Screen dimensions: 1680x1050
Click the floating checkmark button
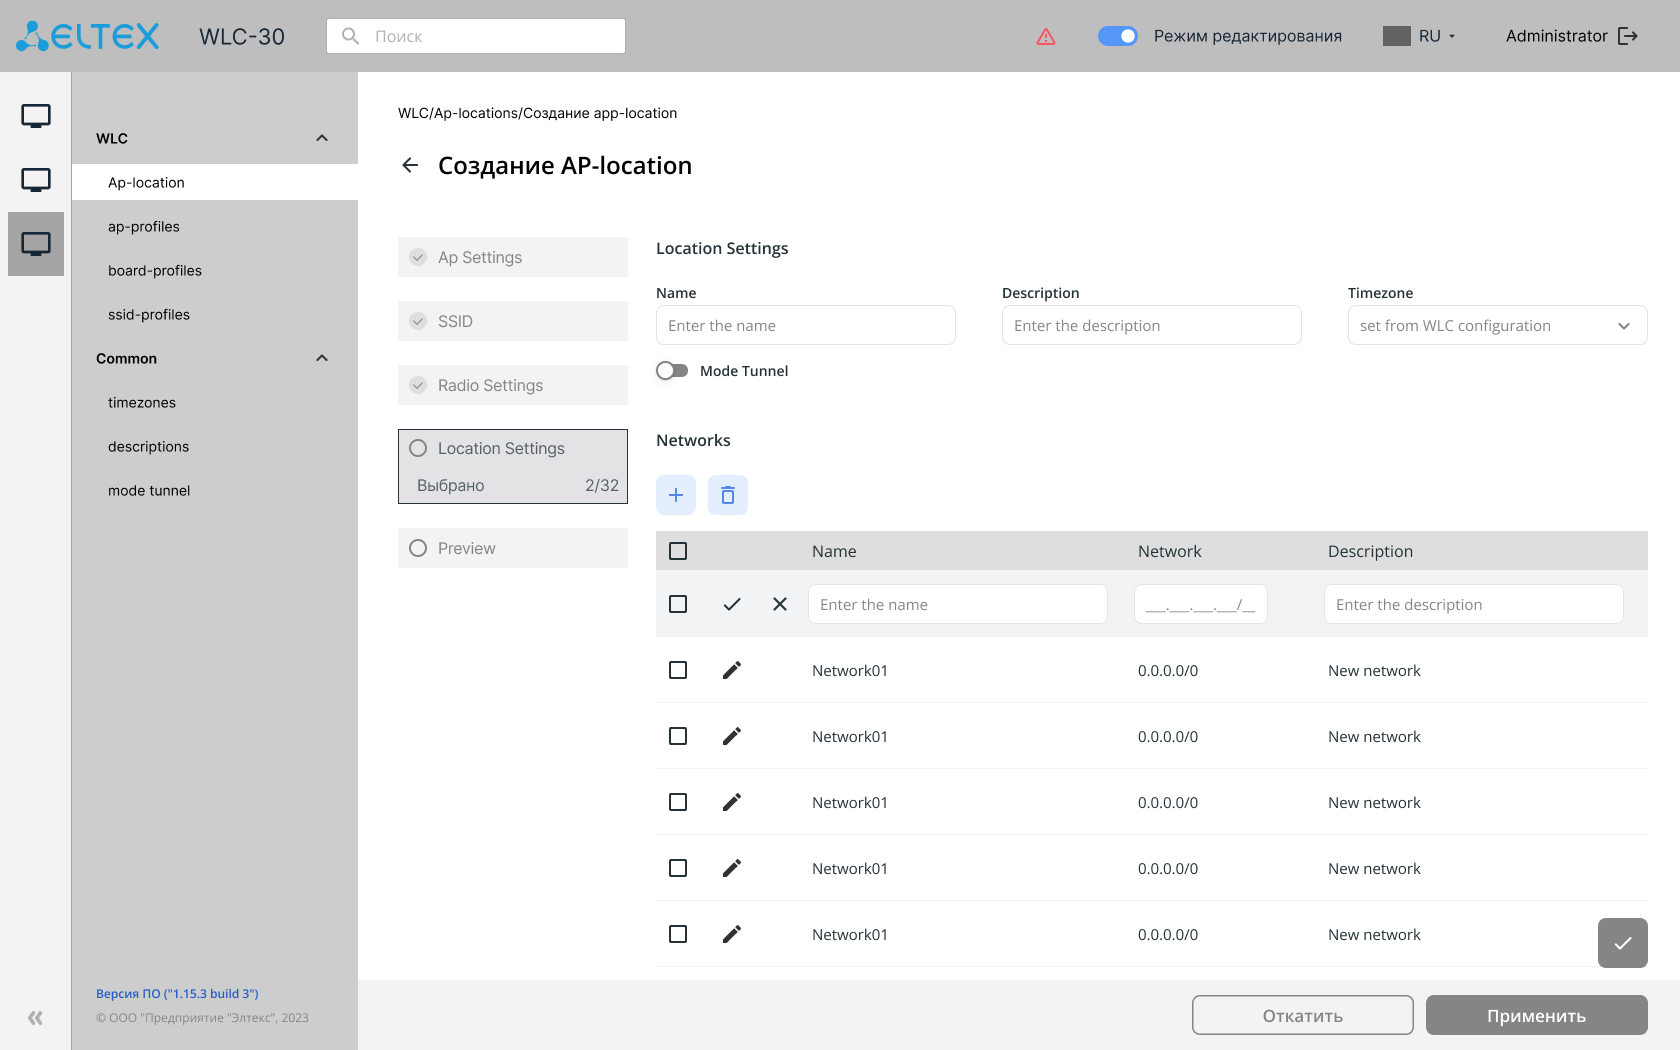(x=1623, y=943)
